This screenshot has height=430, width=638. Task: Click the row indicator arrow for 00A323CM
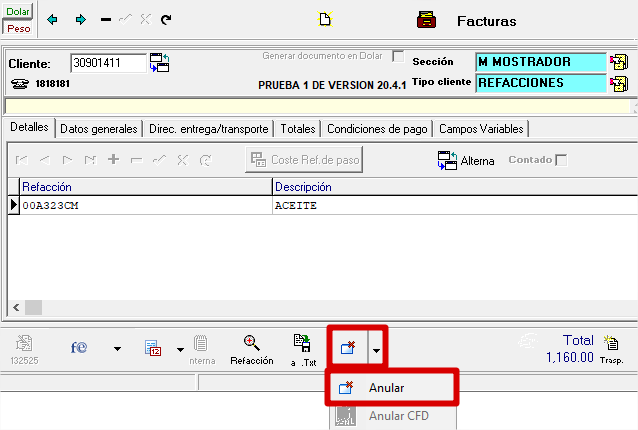(x=13, y=205)
